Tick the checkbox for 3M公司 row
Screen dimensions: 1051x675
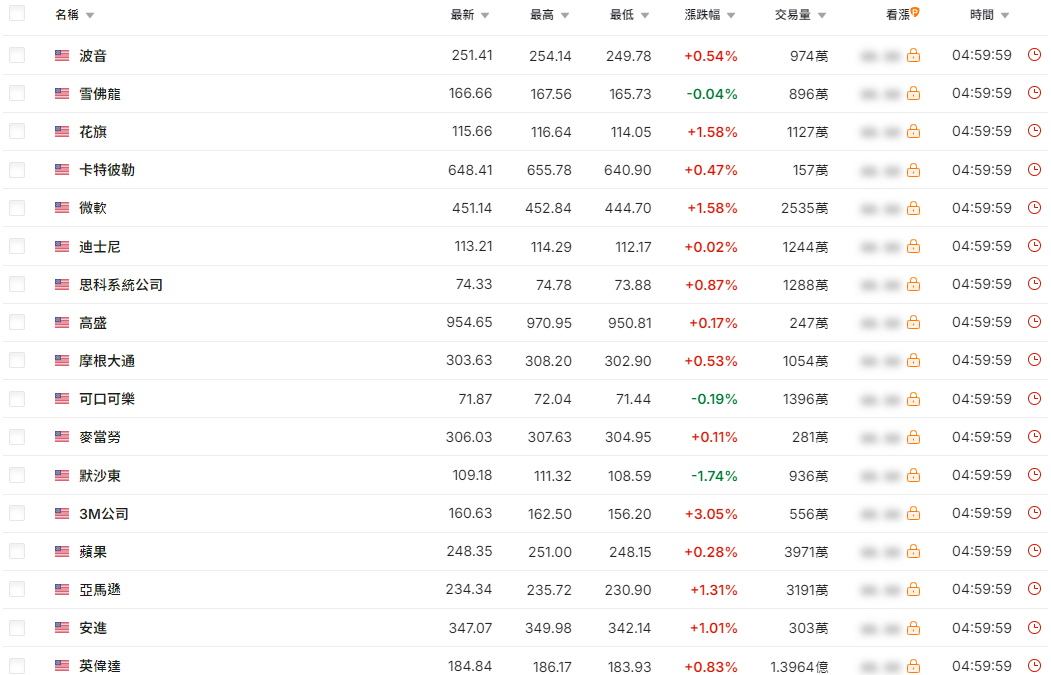tap(17, 513)
